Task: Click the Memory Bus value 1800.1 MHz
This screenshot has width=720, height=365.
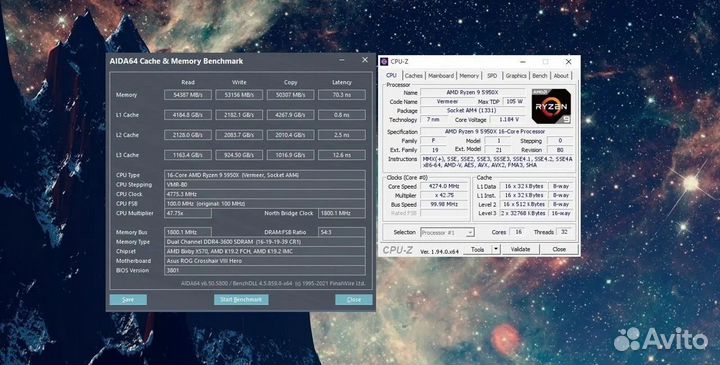Action: coord(188,232)
